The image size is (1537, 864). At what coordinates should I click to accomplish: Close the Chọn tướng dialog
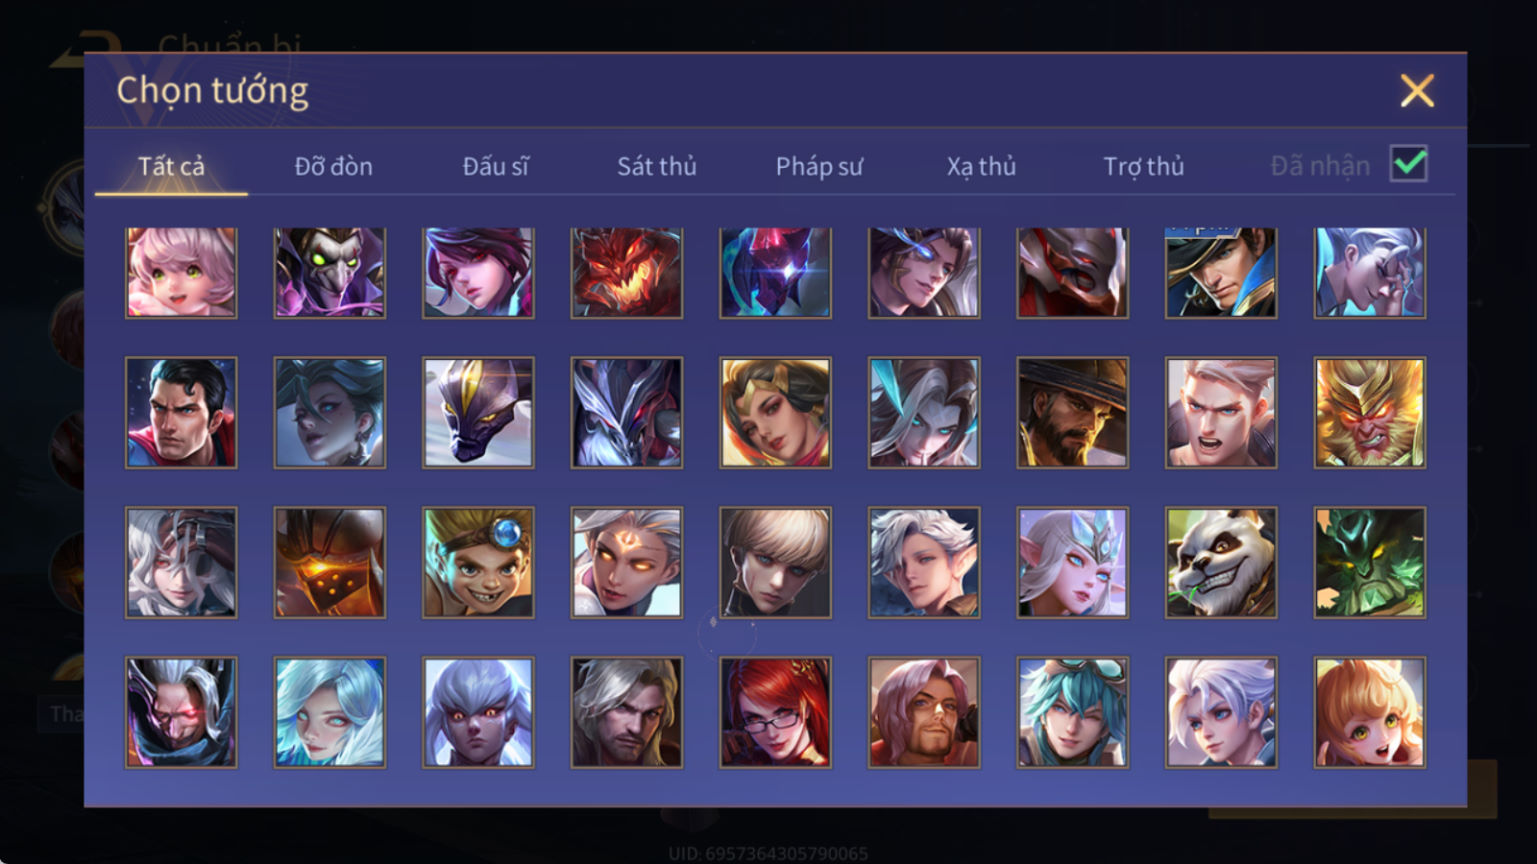1417,91
